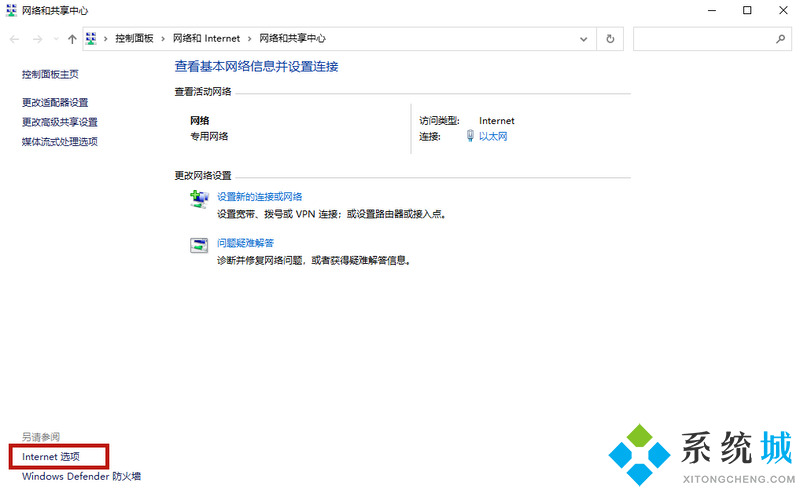This screenshot has height=497, width=800.
Task: Open Windows Defender 防火墙 link
Action: click(81, 476)
